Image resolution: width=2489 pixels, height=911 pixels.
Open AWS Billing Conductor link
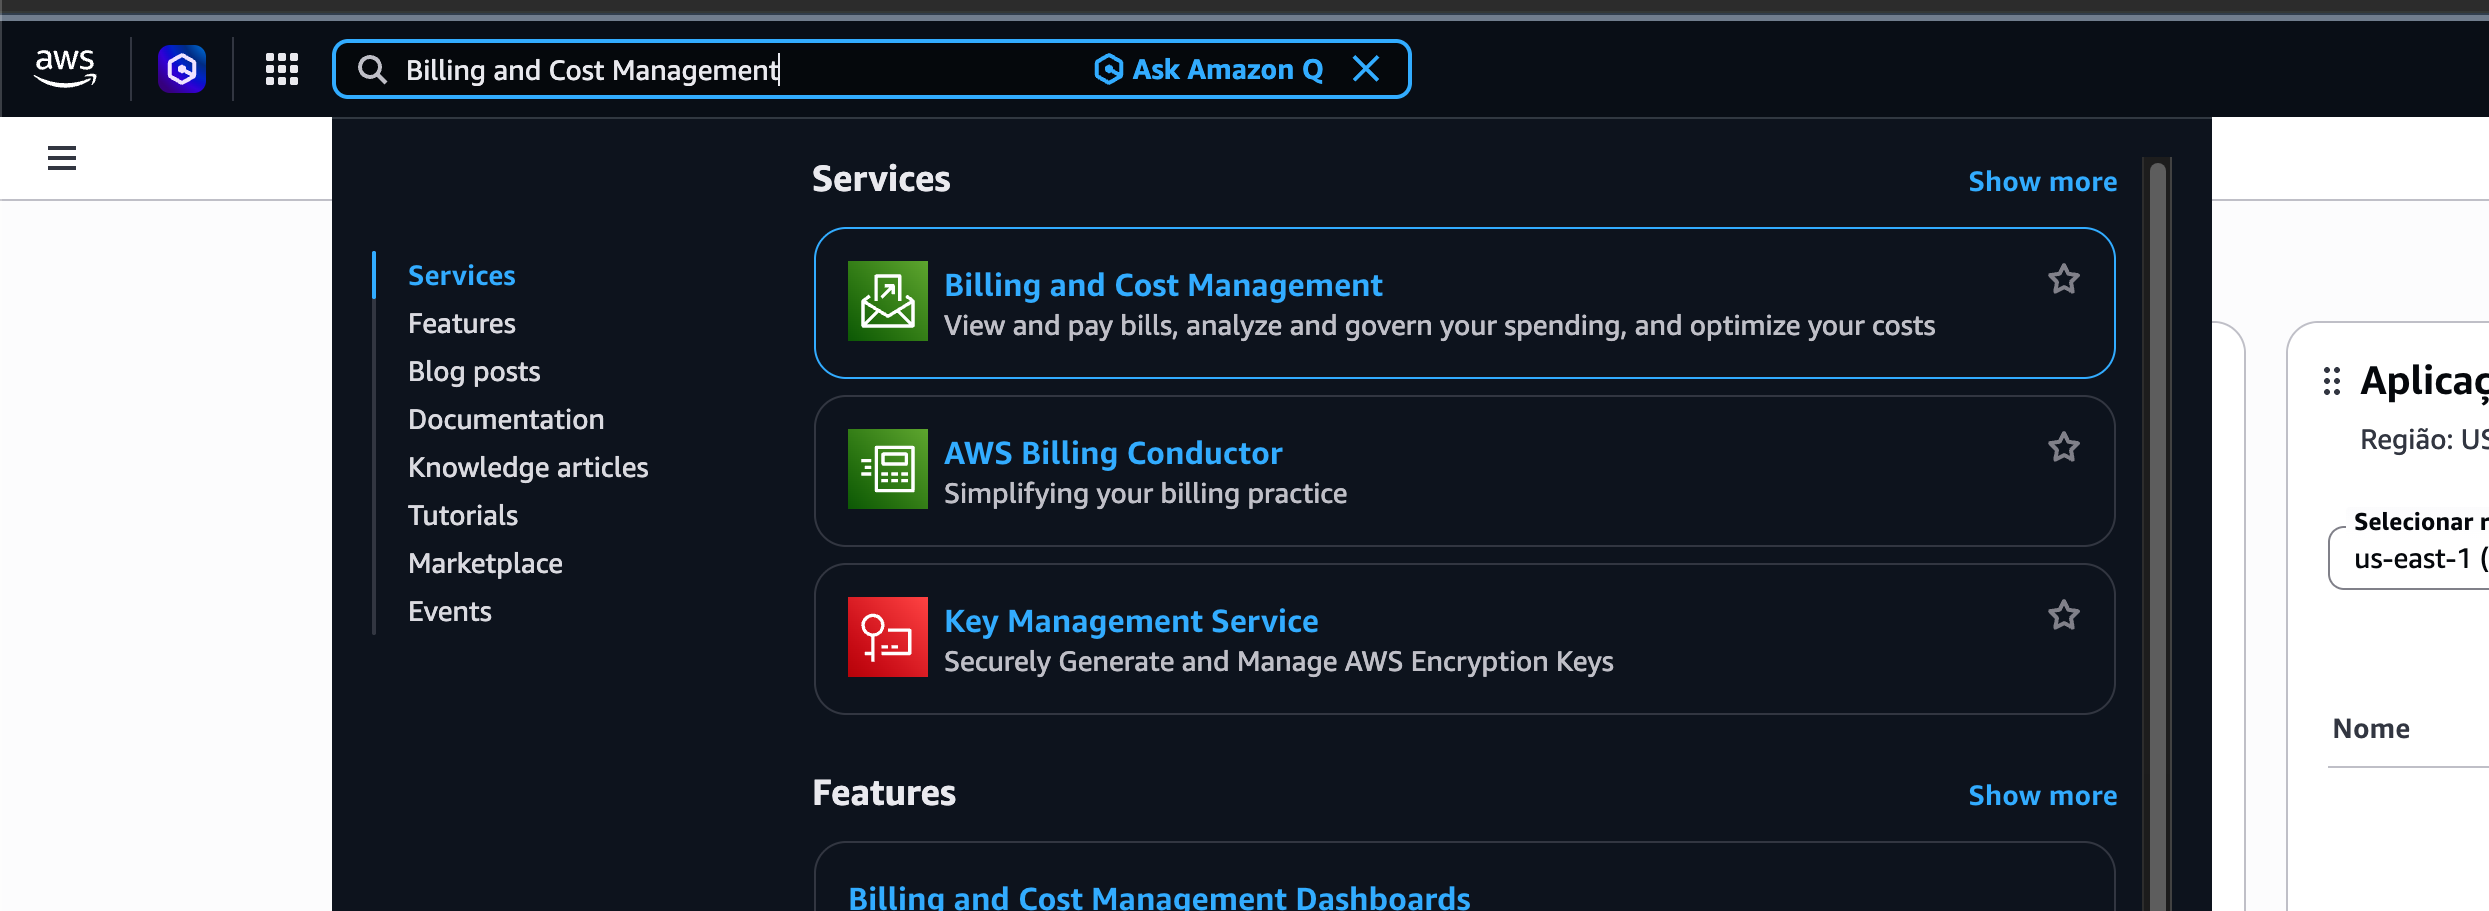click(1113, 453)
